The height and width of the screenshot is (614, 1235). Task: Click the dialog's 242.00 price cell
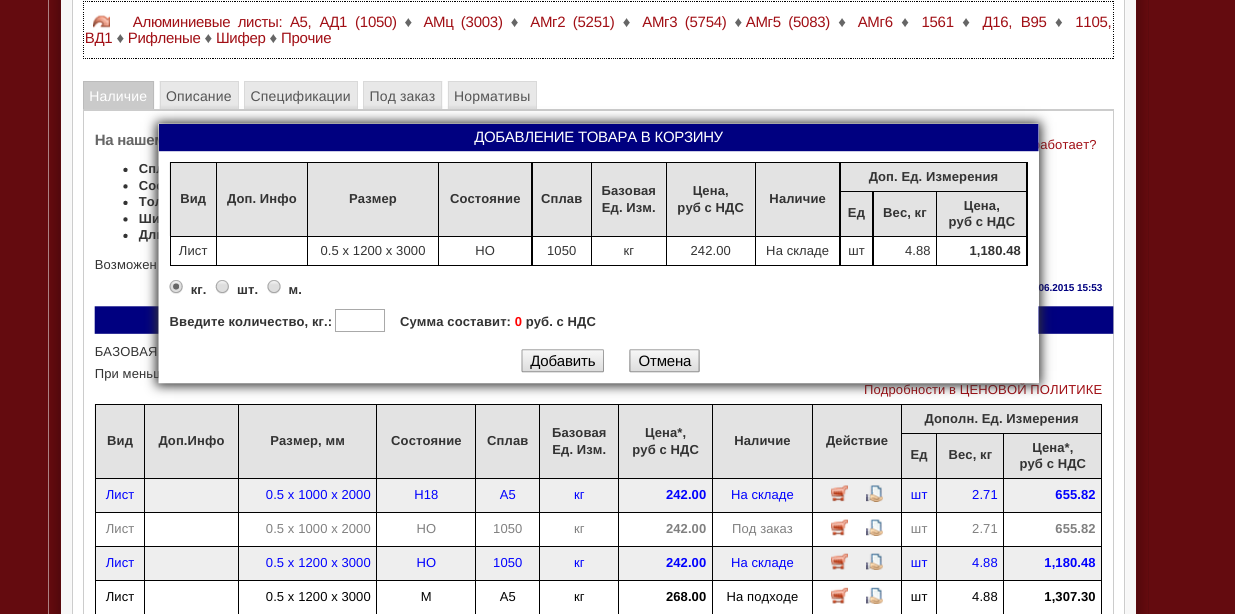(x=711, y=250)
